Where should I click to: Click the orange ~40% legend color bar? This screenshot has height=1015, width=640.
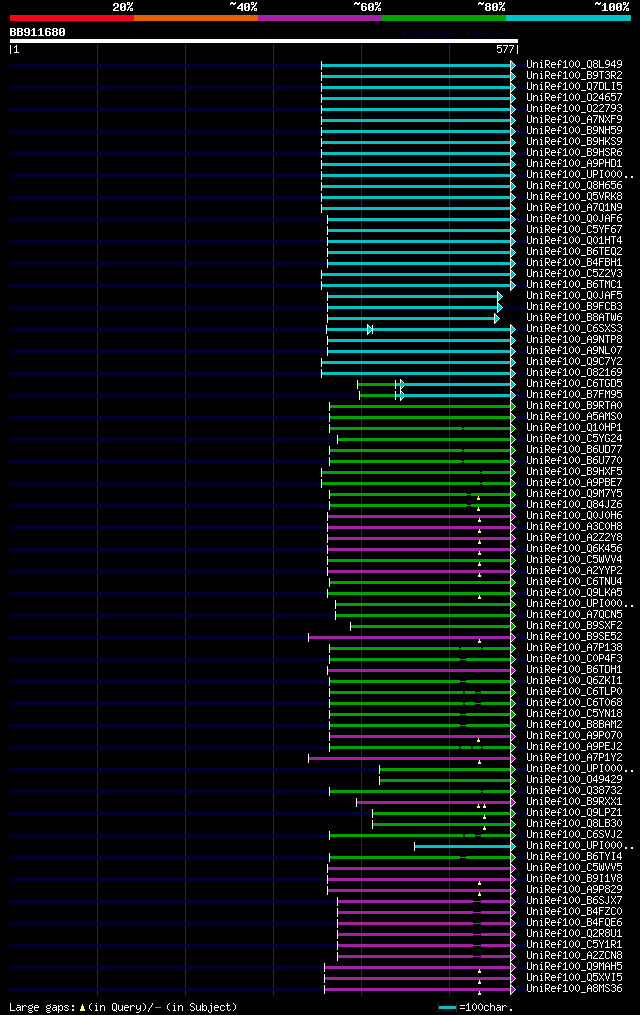coord(196,18)
